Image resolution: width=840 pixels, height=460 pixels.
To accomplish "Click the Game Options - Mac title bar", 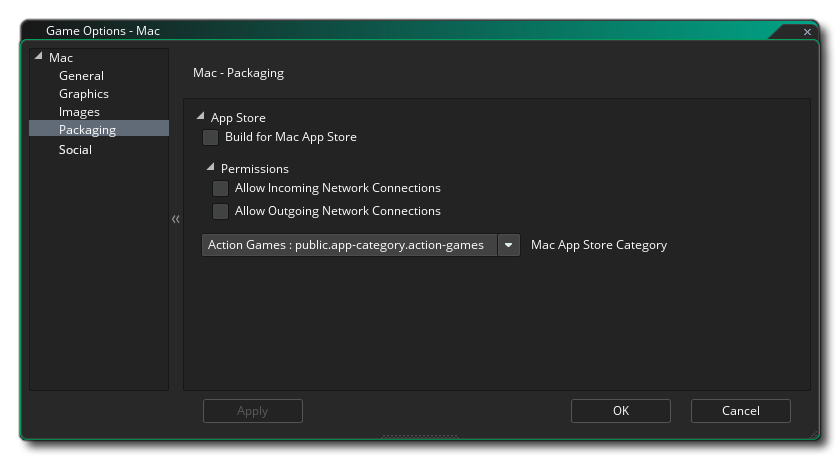I will (400, 31).
